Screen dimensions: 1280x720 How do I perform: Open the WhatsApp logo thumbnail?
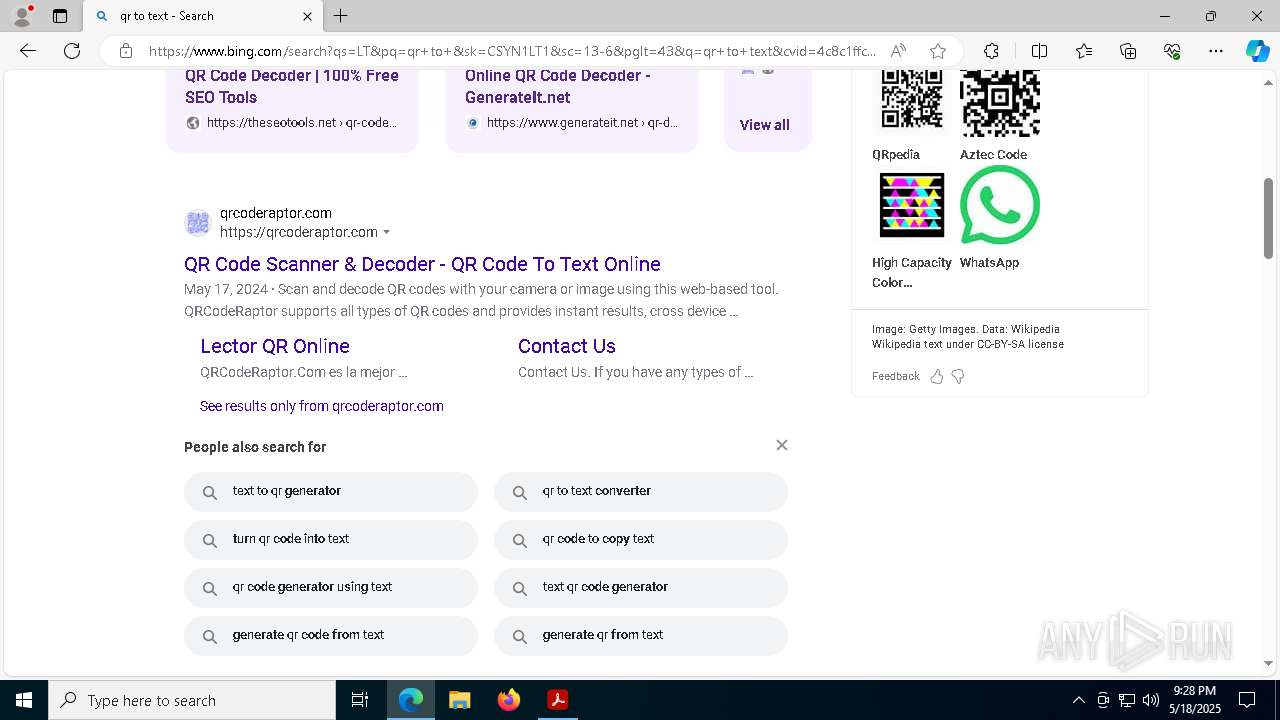[1000, 205]
